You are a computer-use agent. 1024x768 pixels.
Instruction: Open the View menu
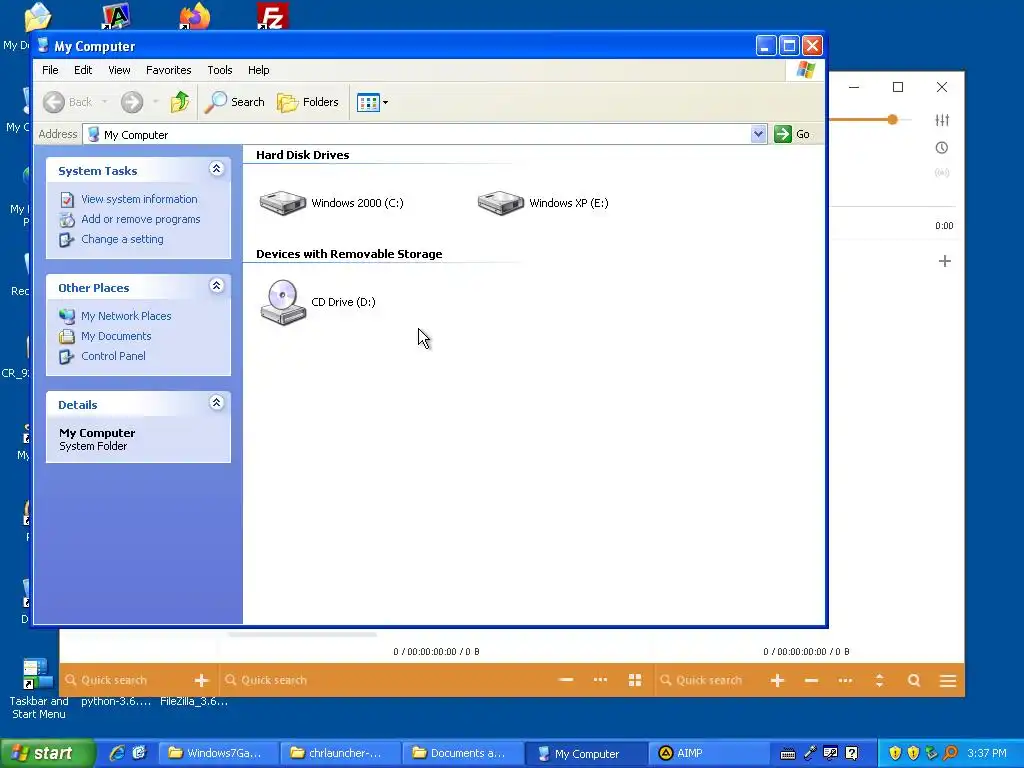point(119,70)
